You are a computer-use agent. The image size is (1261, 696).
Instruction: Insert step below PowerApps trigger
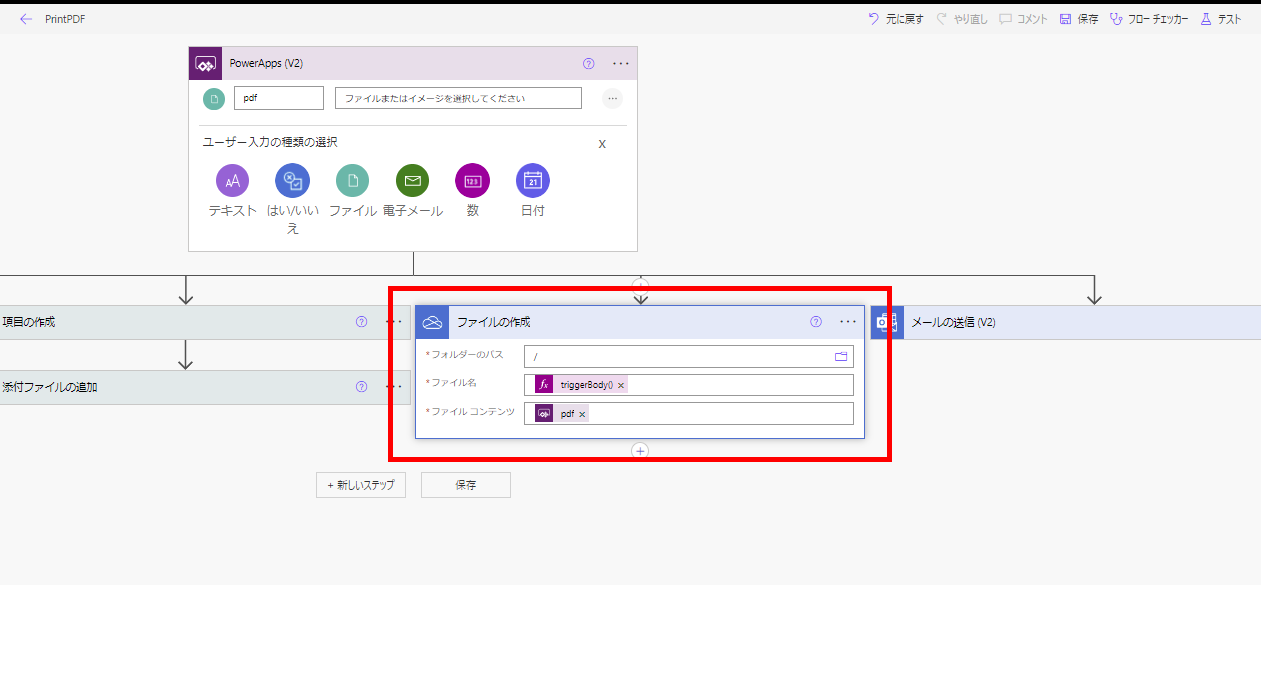click(641, 285)
